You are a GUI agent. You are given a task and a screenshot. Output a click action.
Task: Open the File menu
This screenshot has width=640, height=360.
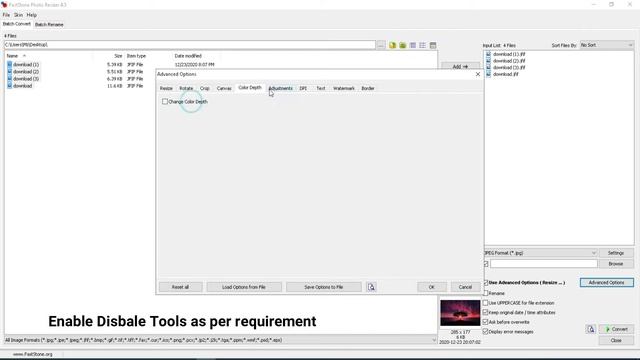(x=6, y=15)
